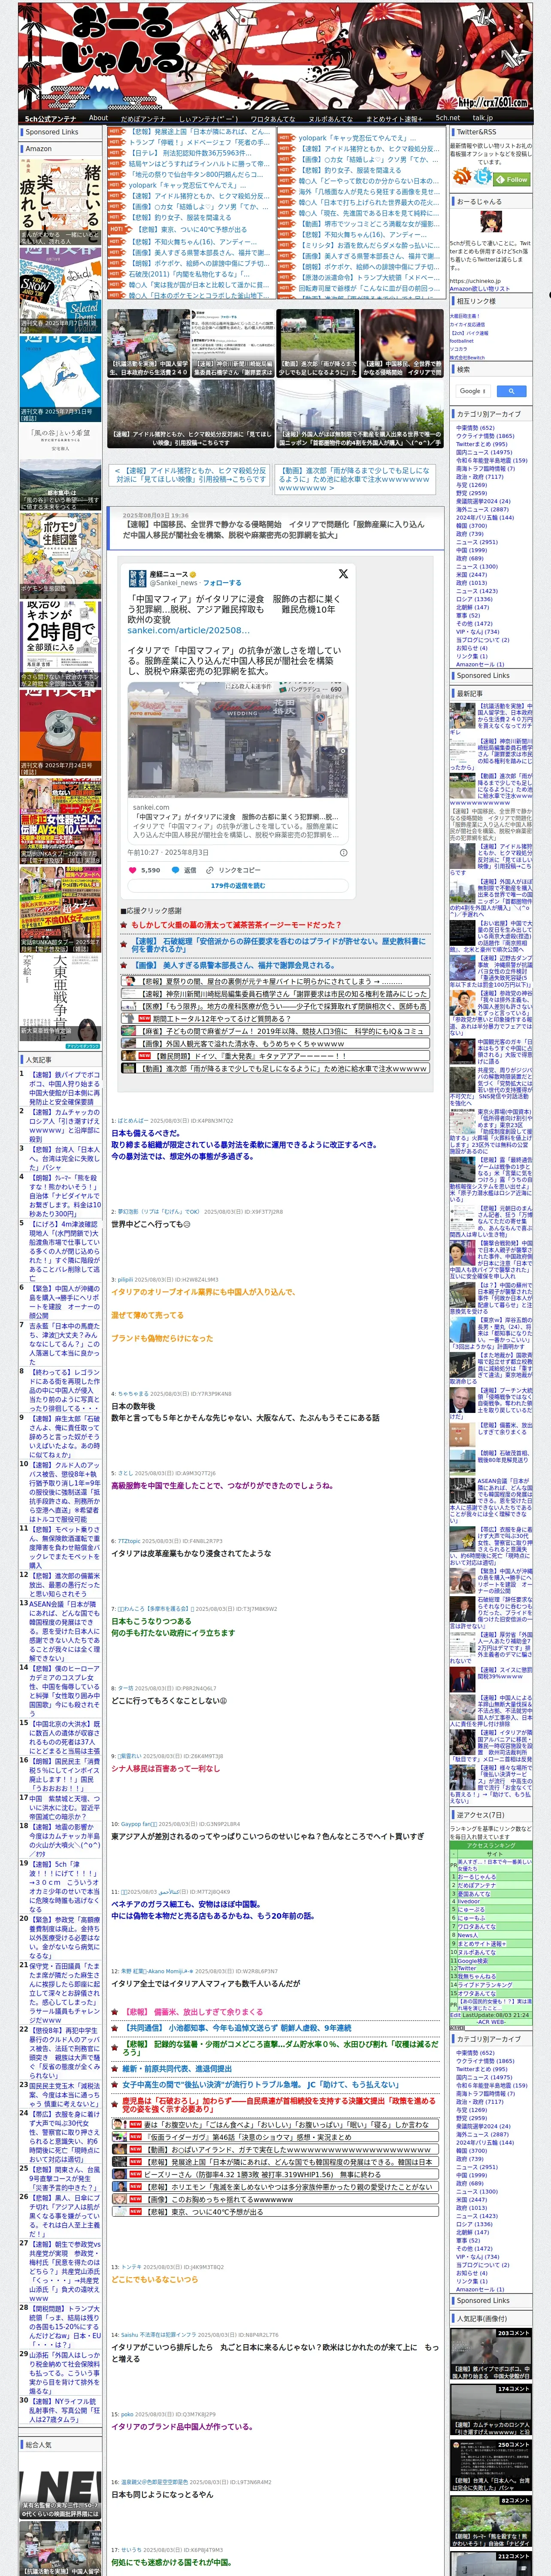This screenshot has width=551, height=2576.
Task: Open the ワロタあんてな nav item
Action: tap(272, 118)
